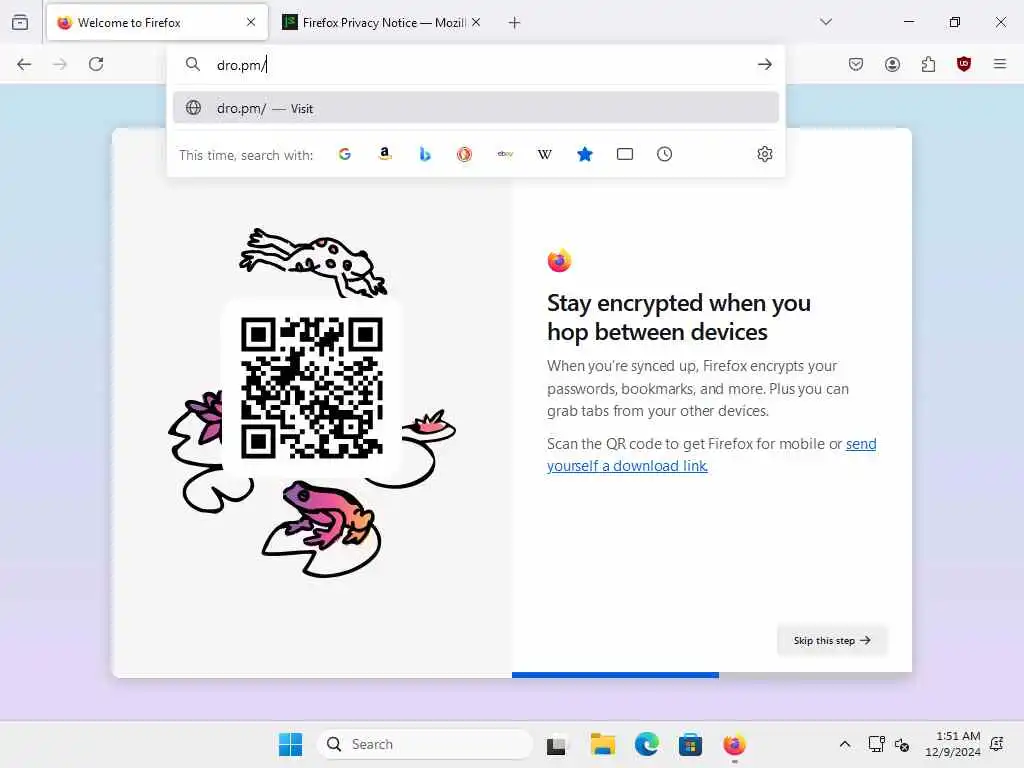Switch to Welcome to Firefox tab
Viewport: 1024px width, 768px height.
[x=157, y=23]
